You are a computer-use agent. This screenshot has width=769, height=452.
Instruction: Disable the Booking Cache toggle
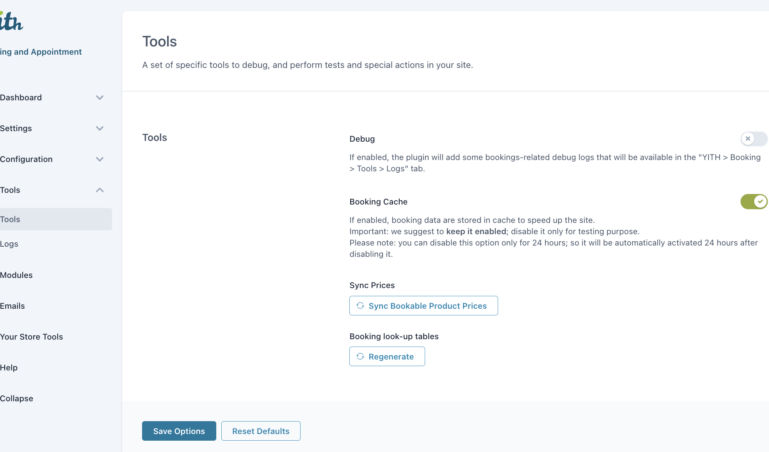[x=753, y=202]
